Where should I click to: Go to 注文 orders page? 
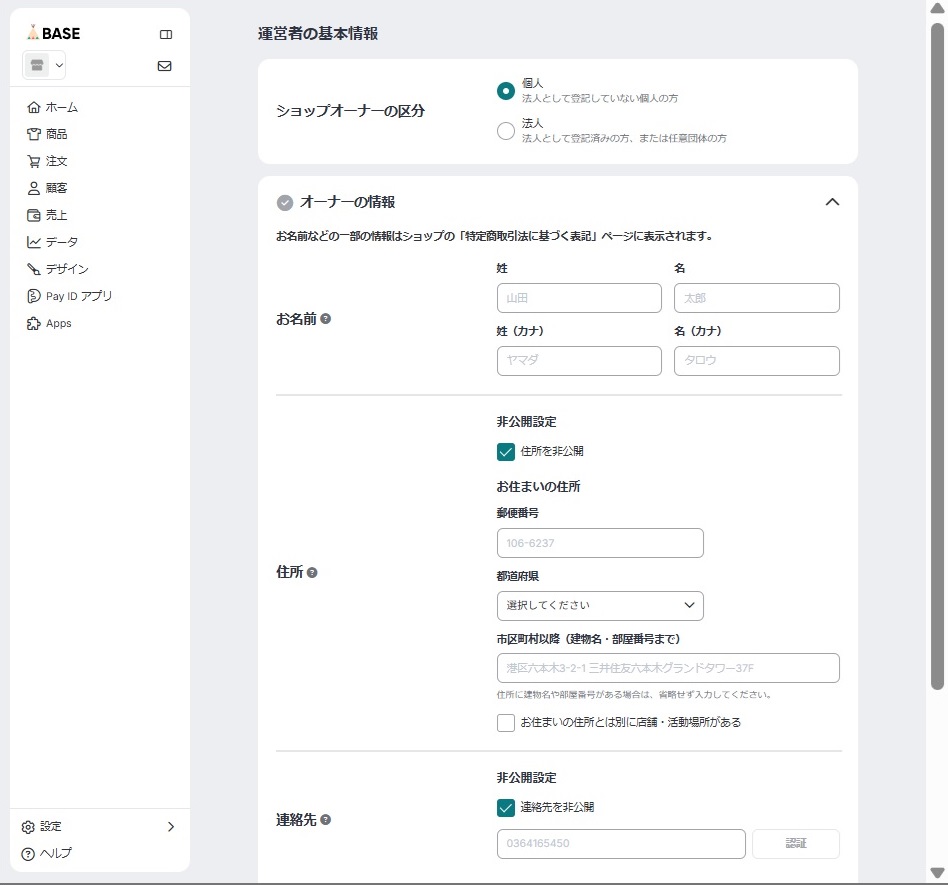click(56, 161)
